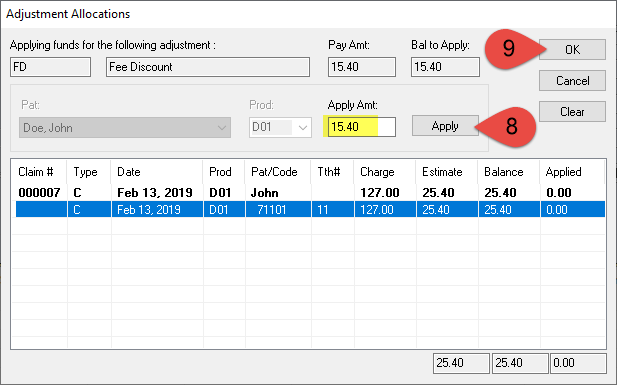Viewport: 617px width, 385px height.
Task: Focus the Apply Amt field showing 15.40
Action: point(362,127)
